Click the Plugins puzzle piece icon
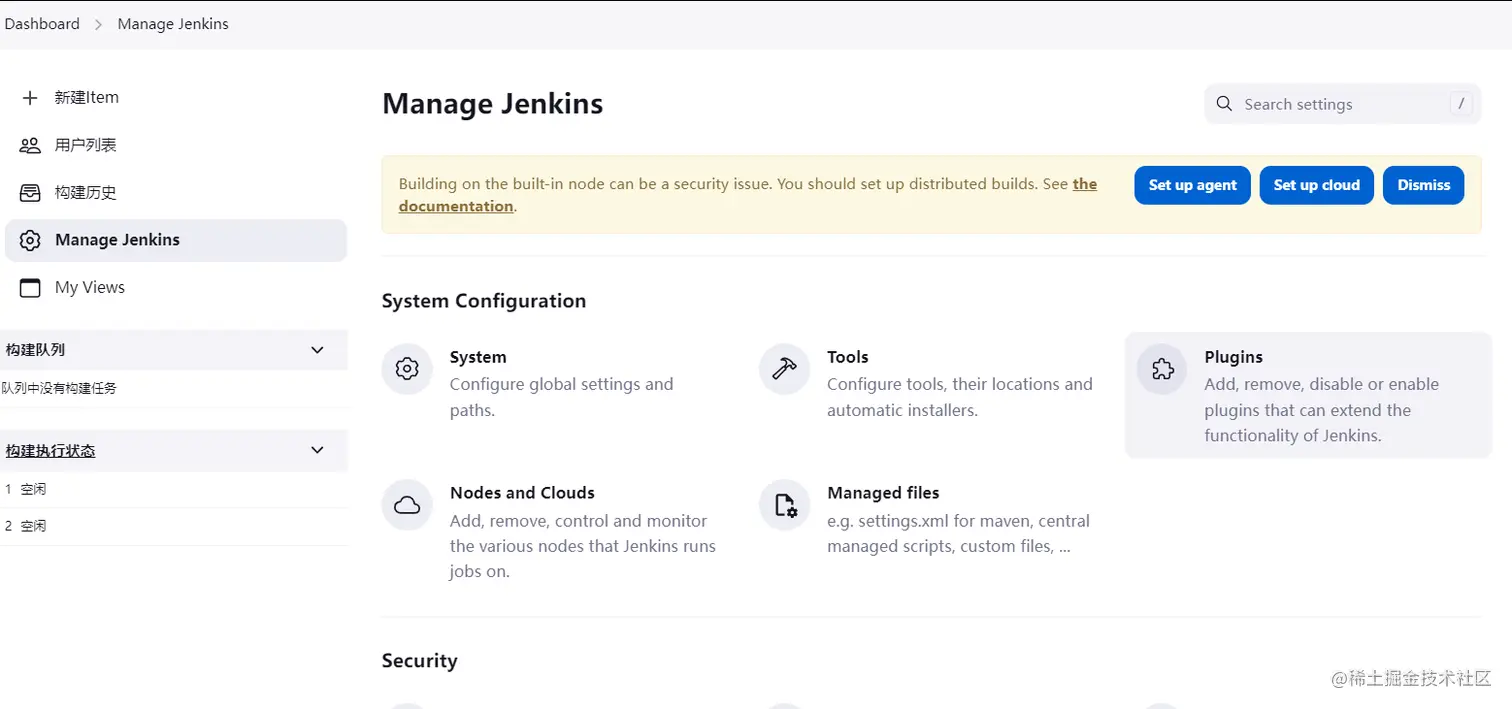The image size is (1512, 709). [x=1162, y=369]
